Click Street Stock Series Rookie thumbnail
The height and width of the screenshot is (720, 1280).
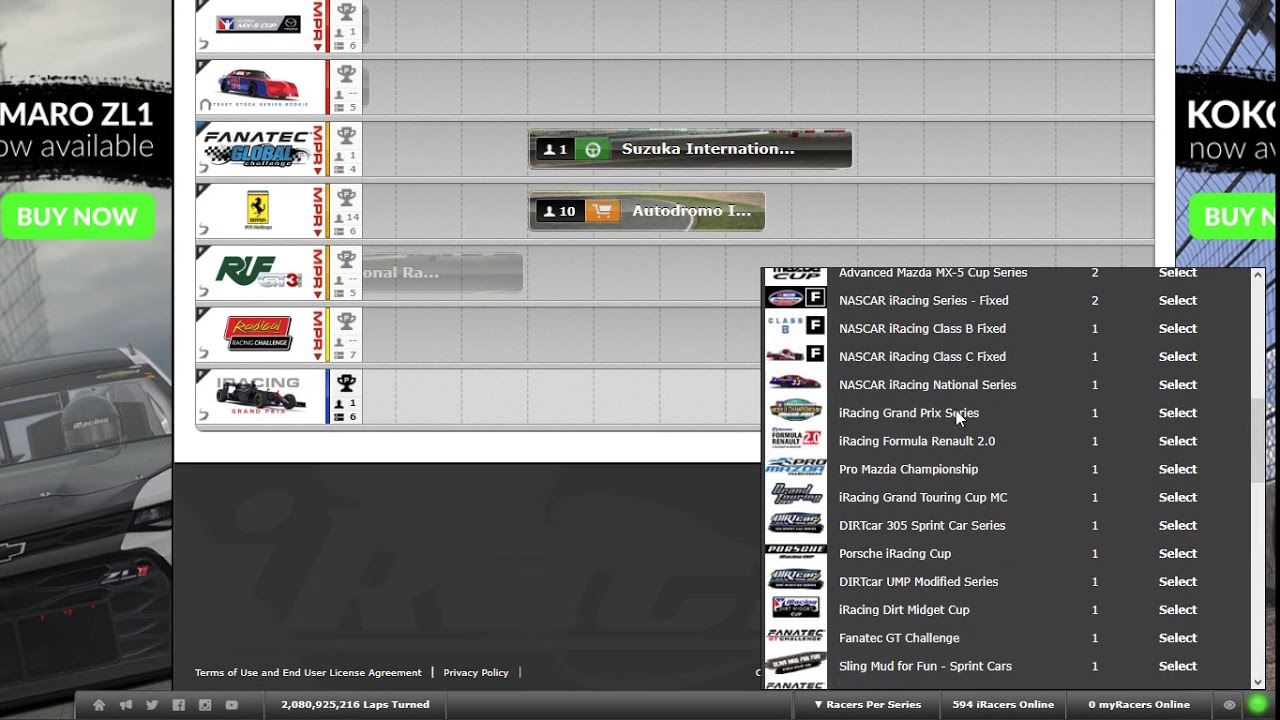coord(261,87)
